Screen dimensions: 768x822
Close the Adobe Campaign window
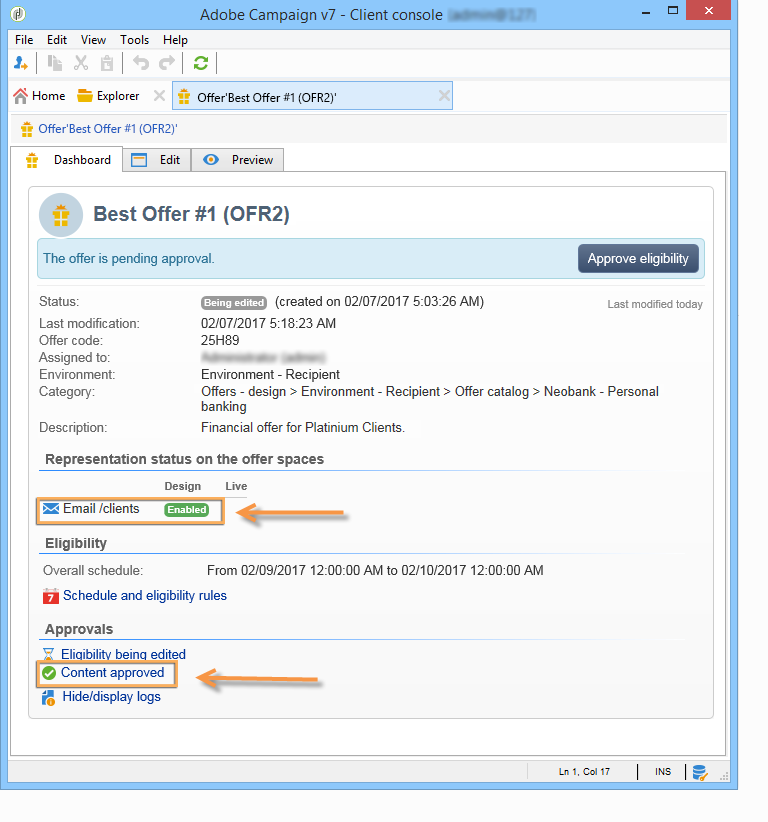coord(708,10)
